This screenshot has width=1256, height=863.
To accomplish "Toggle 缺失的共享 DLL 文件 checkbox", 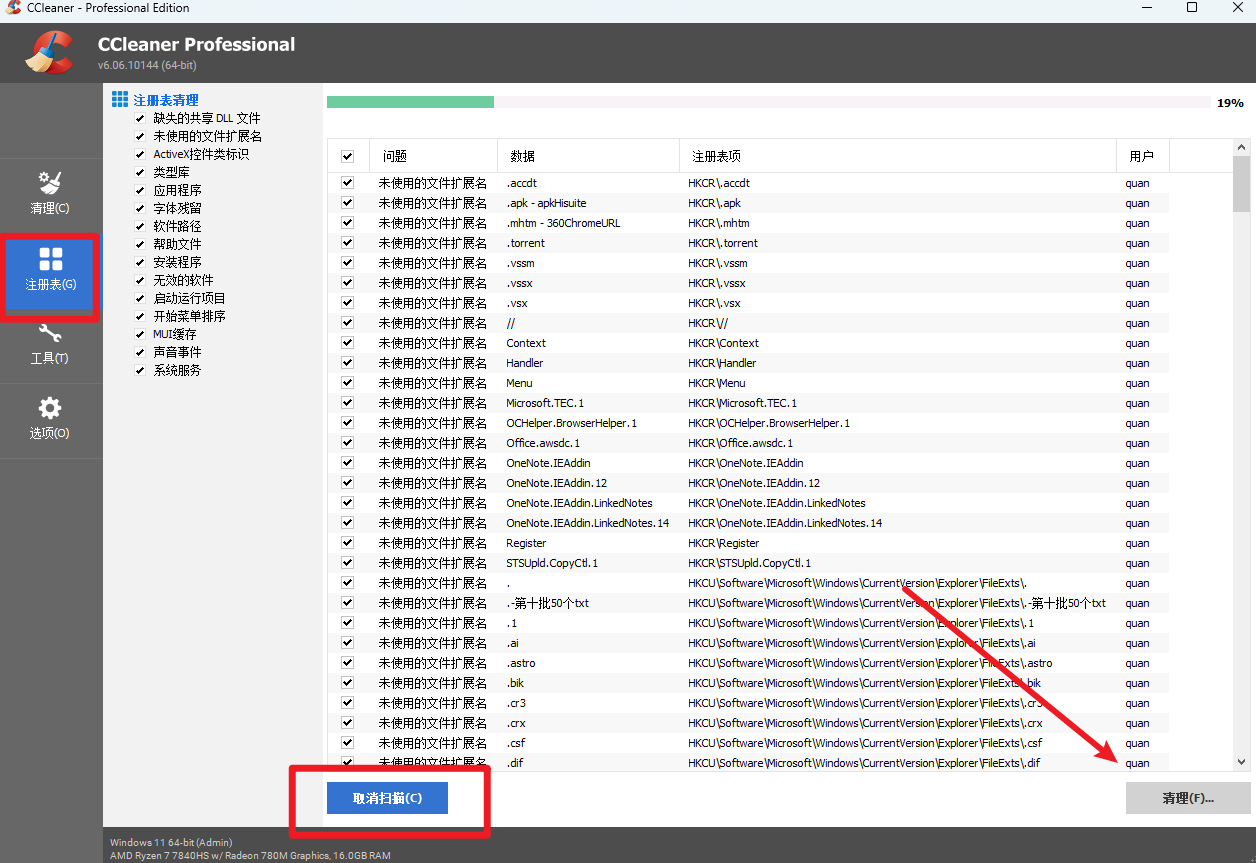I will click(140, 118).
